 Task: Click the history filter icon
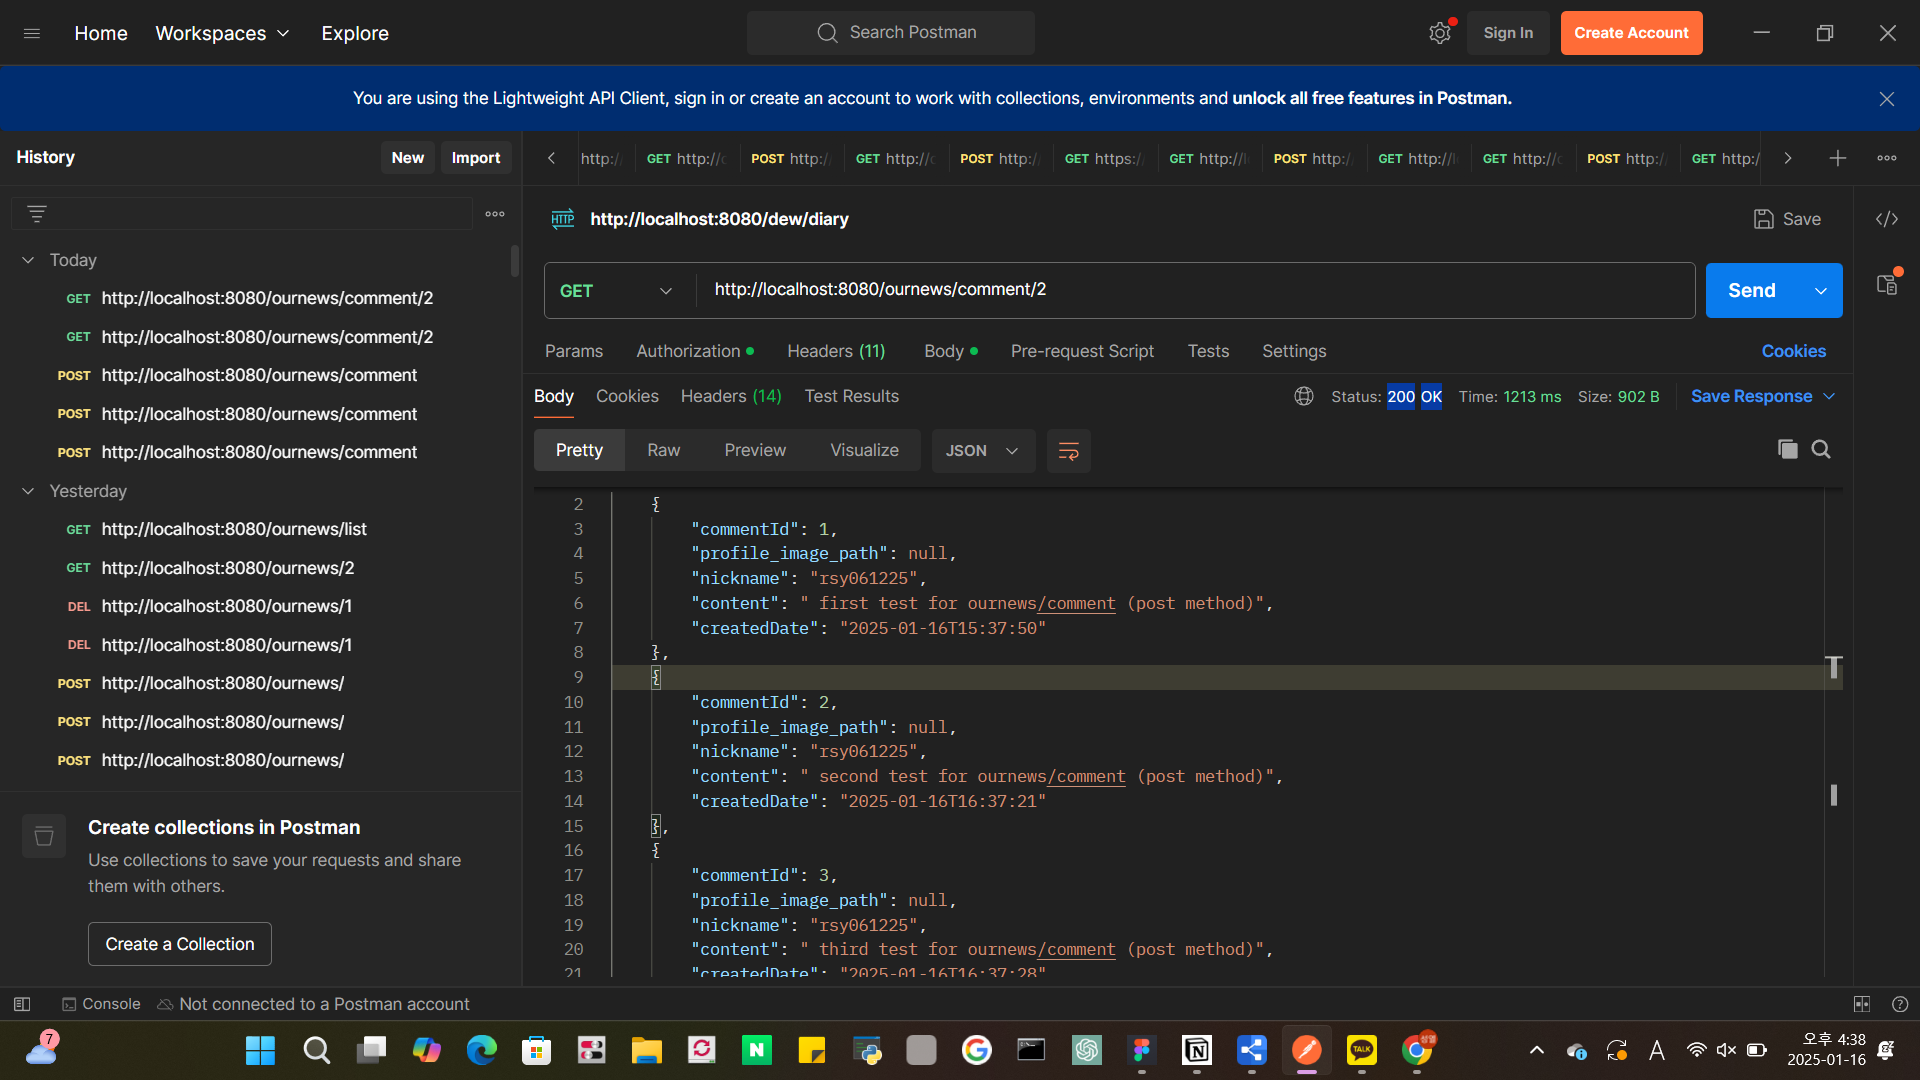[x=37, y=214]
